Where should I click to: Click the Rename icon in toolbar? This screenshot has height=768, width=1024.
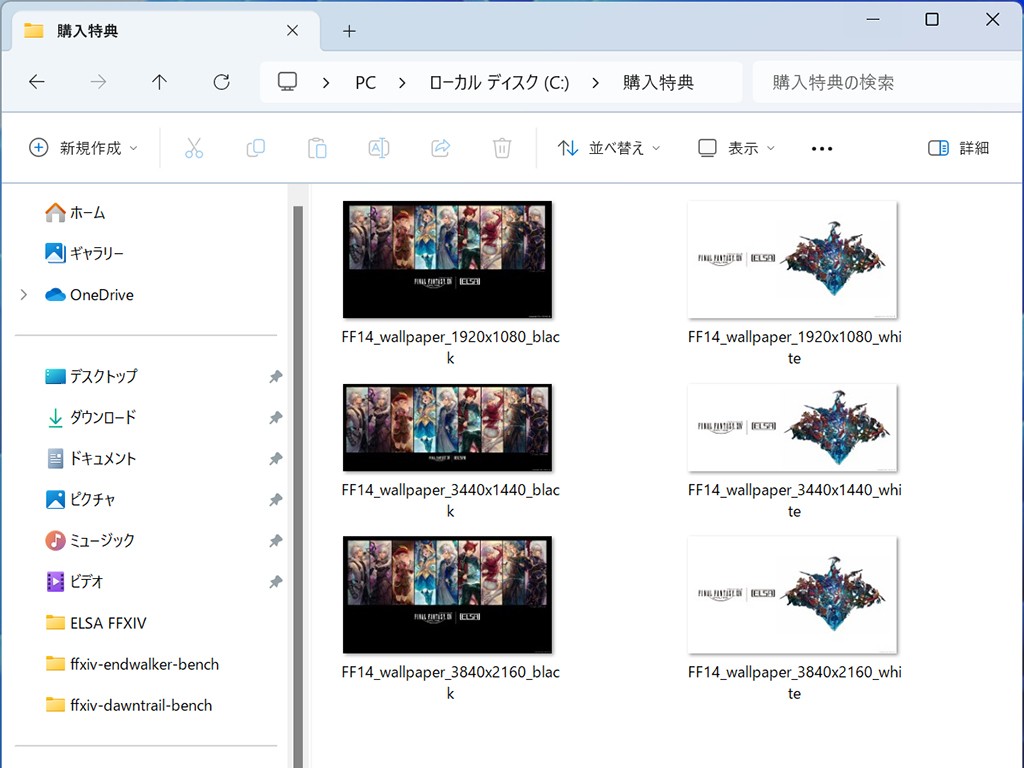(379, 148)
